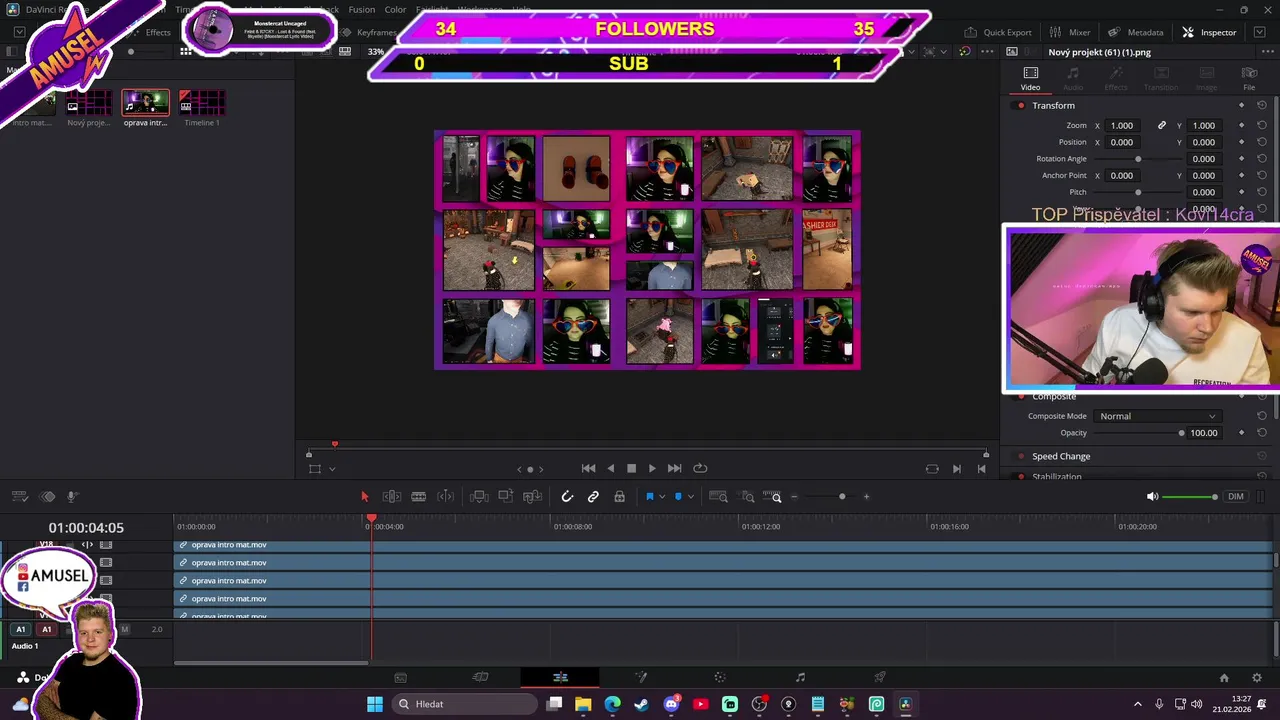Activate the Trim Edit Mode tool
The height and width of the screenshot is (720, 1280).
coord(392,496)
